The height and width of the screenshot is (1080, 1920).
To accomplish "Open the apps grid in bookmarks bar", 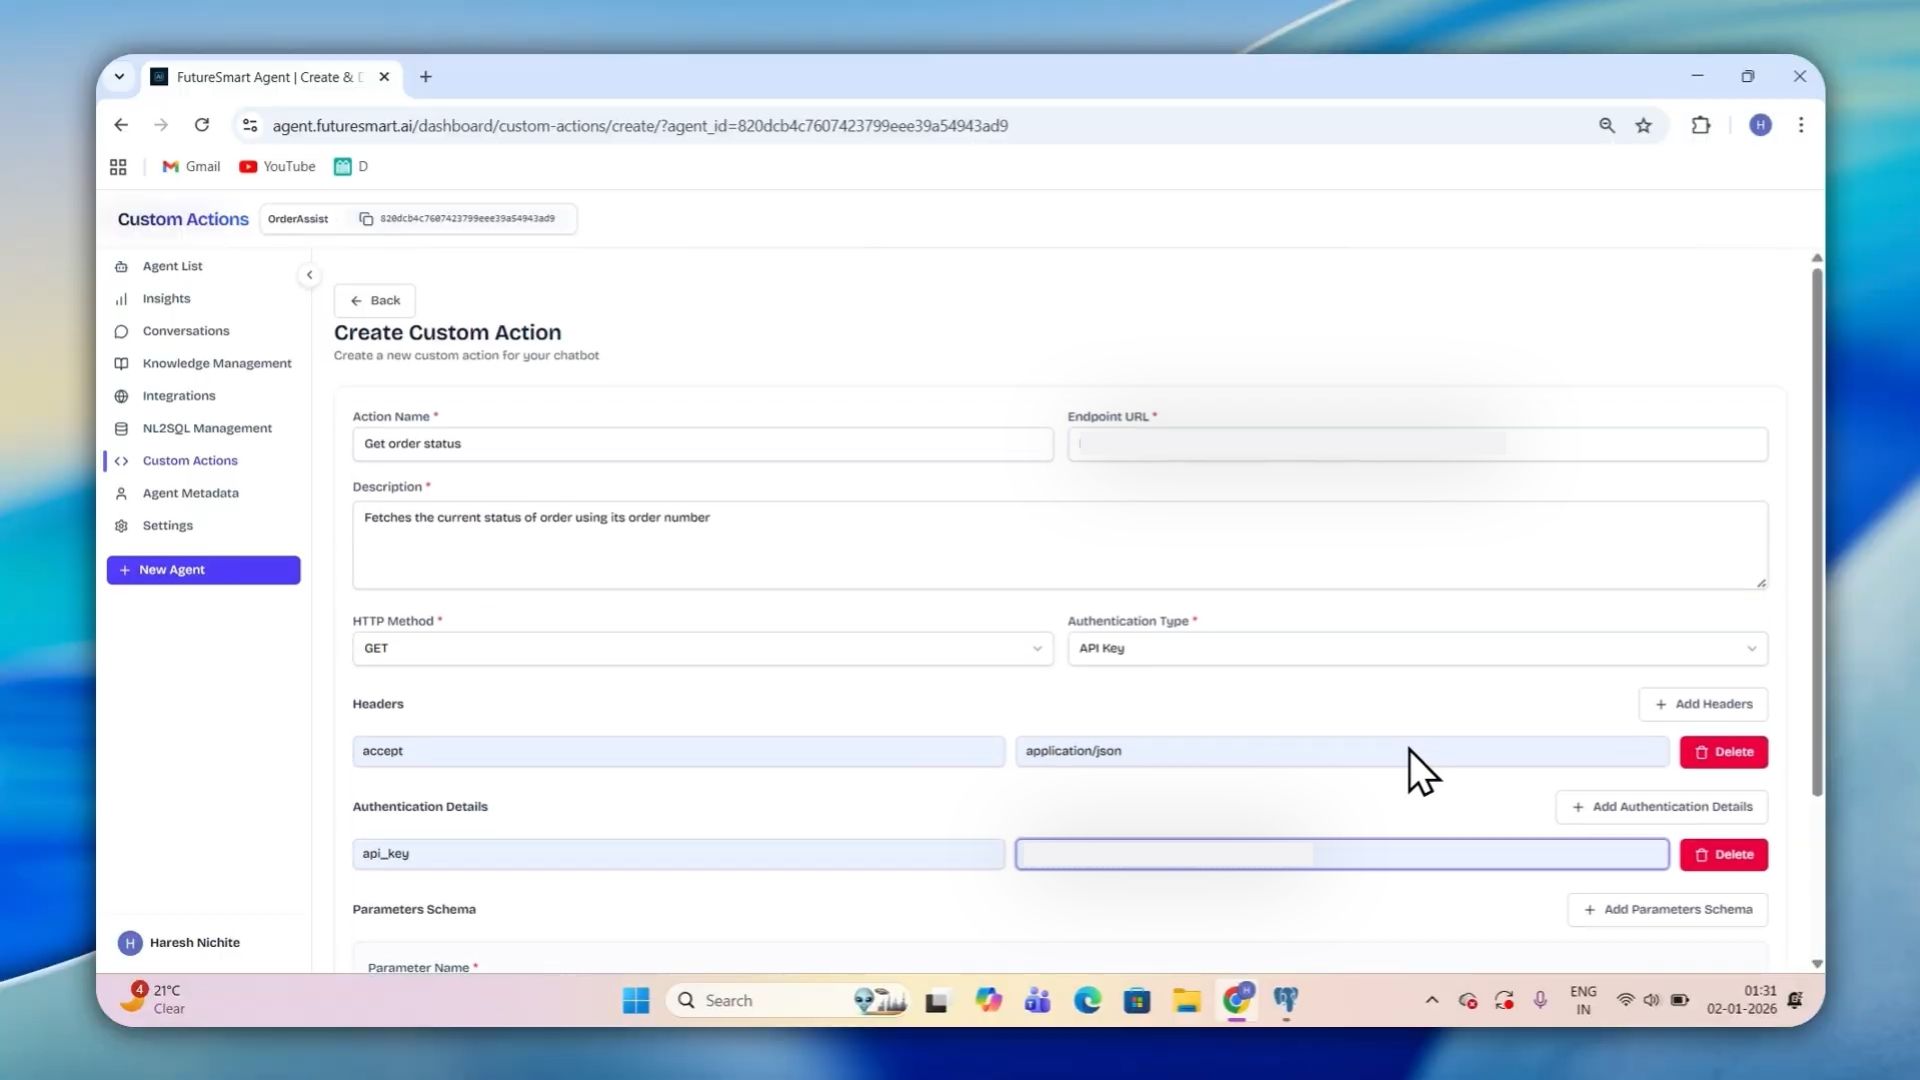I will pyautogui.click(x=118, y=167).
